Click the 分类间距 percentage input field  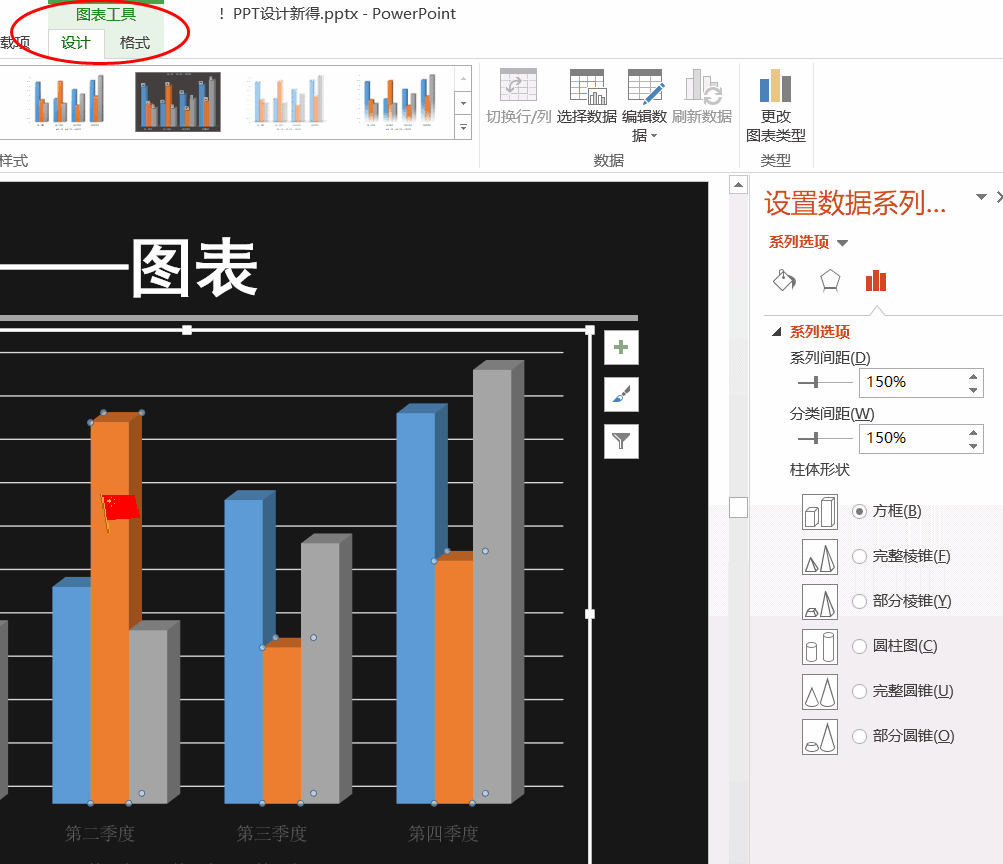point(911,438)
